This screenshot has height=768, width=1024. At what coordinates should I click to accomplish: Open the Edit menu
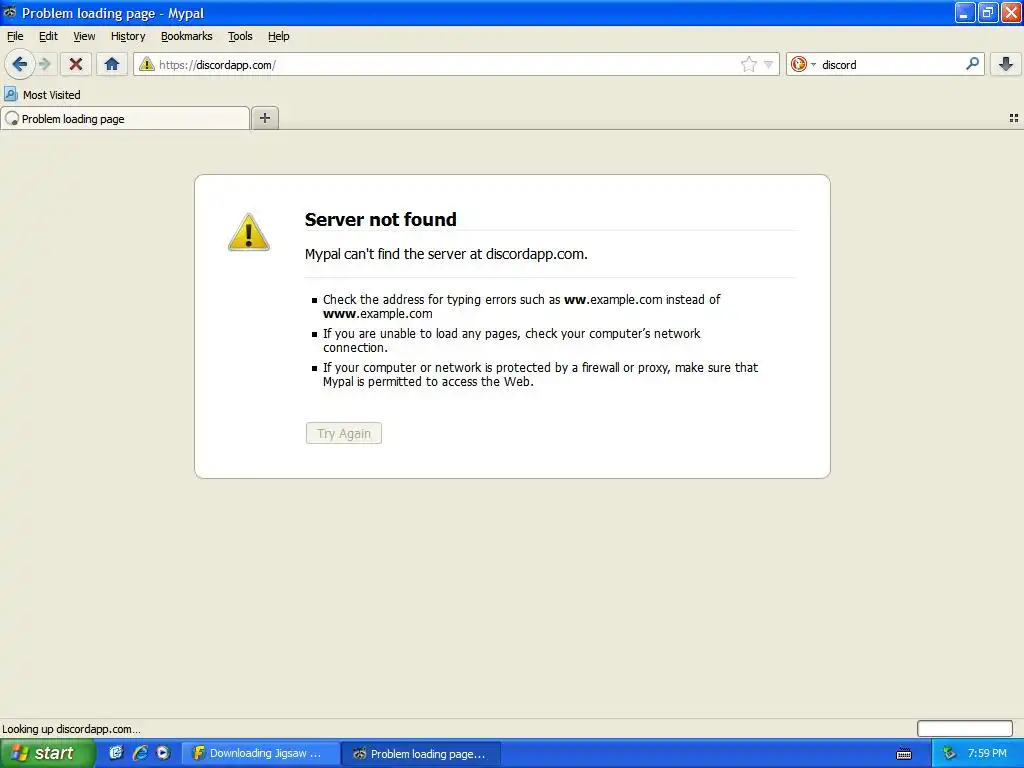(x=48, y=36)
